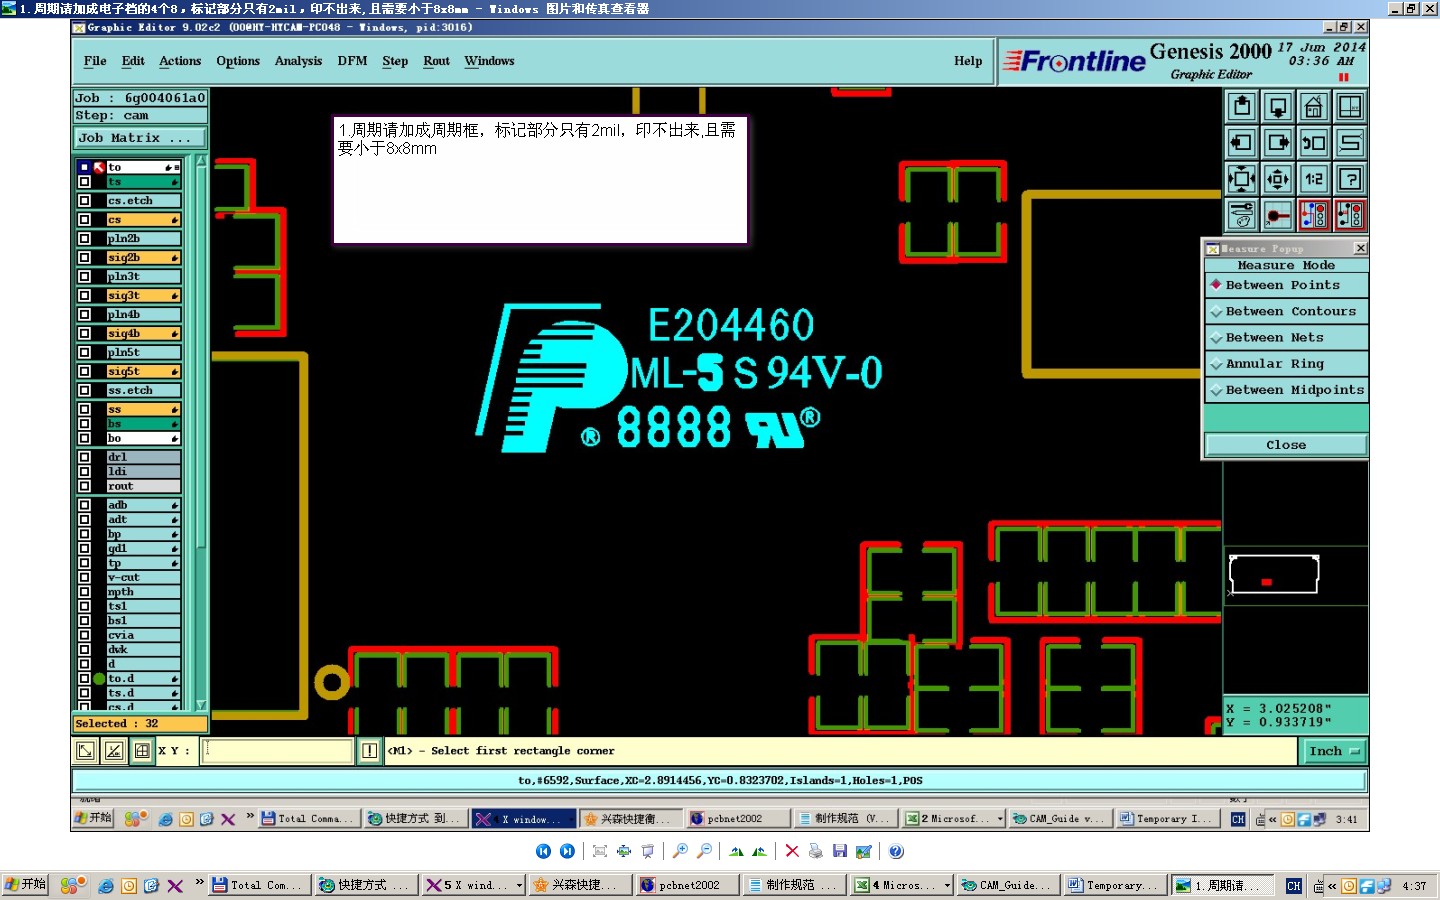Select the Between Midpoints measure mode
Screen dimensions: 1440x900
pos(1286,390)
